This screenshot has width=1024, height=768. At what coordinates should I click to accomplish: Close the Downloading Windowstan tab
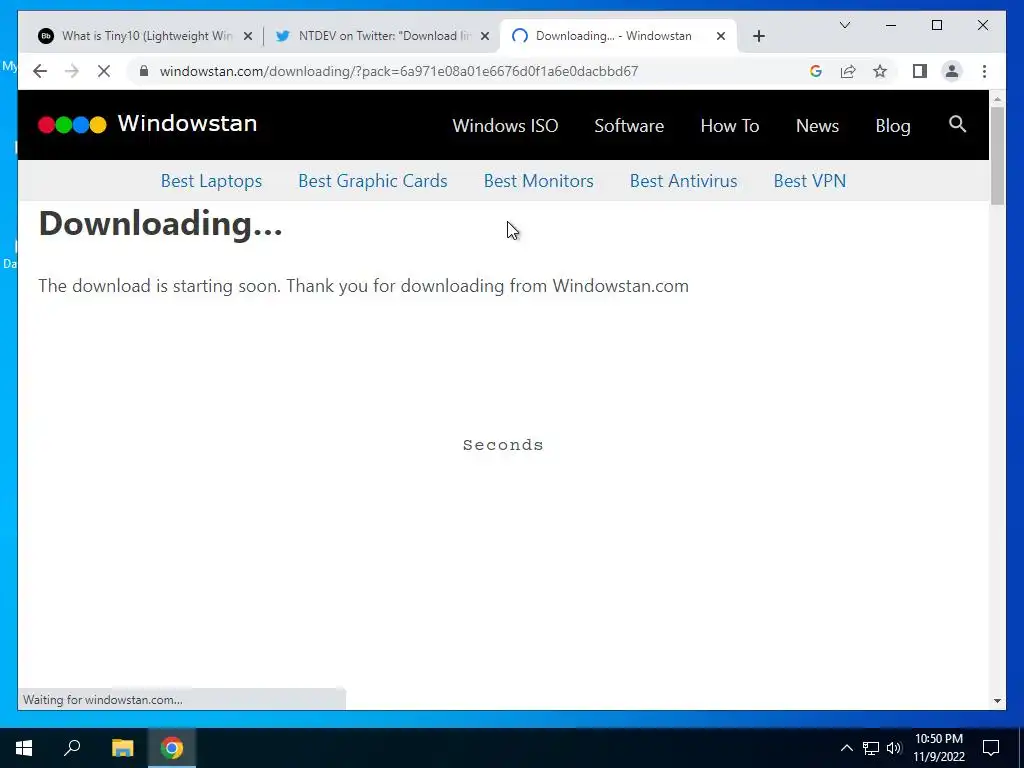721,37
